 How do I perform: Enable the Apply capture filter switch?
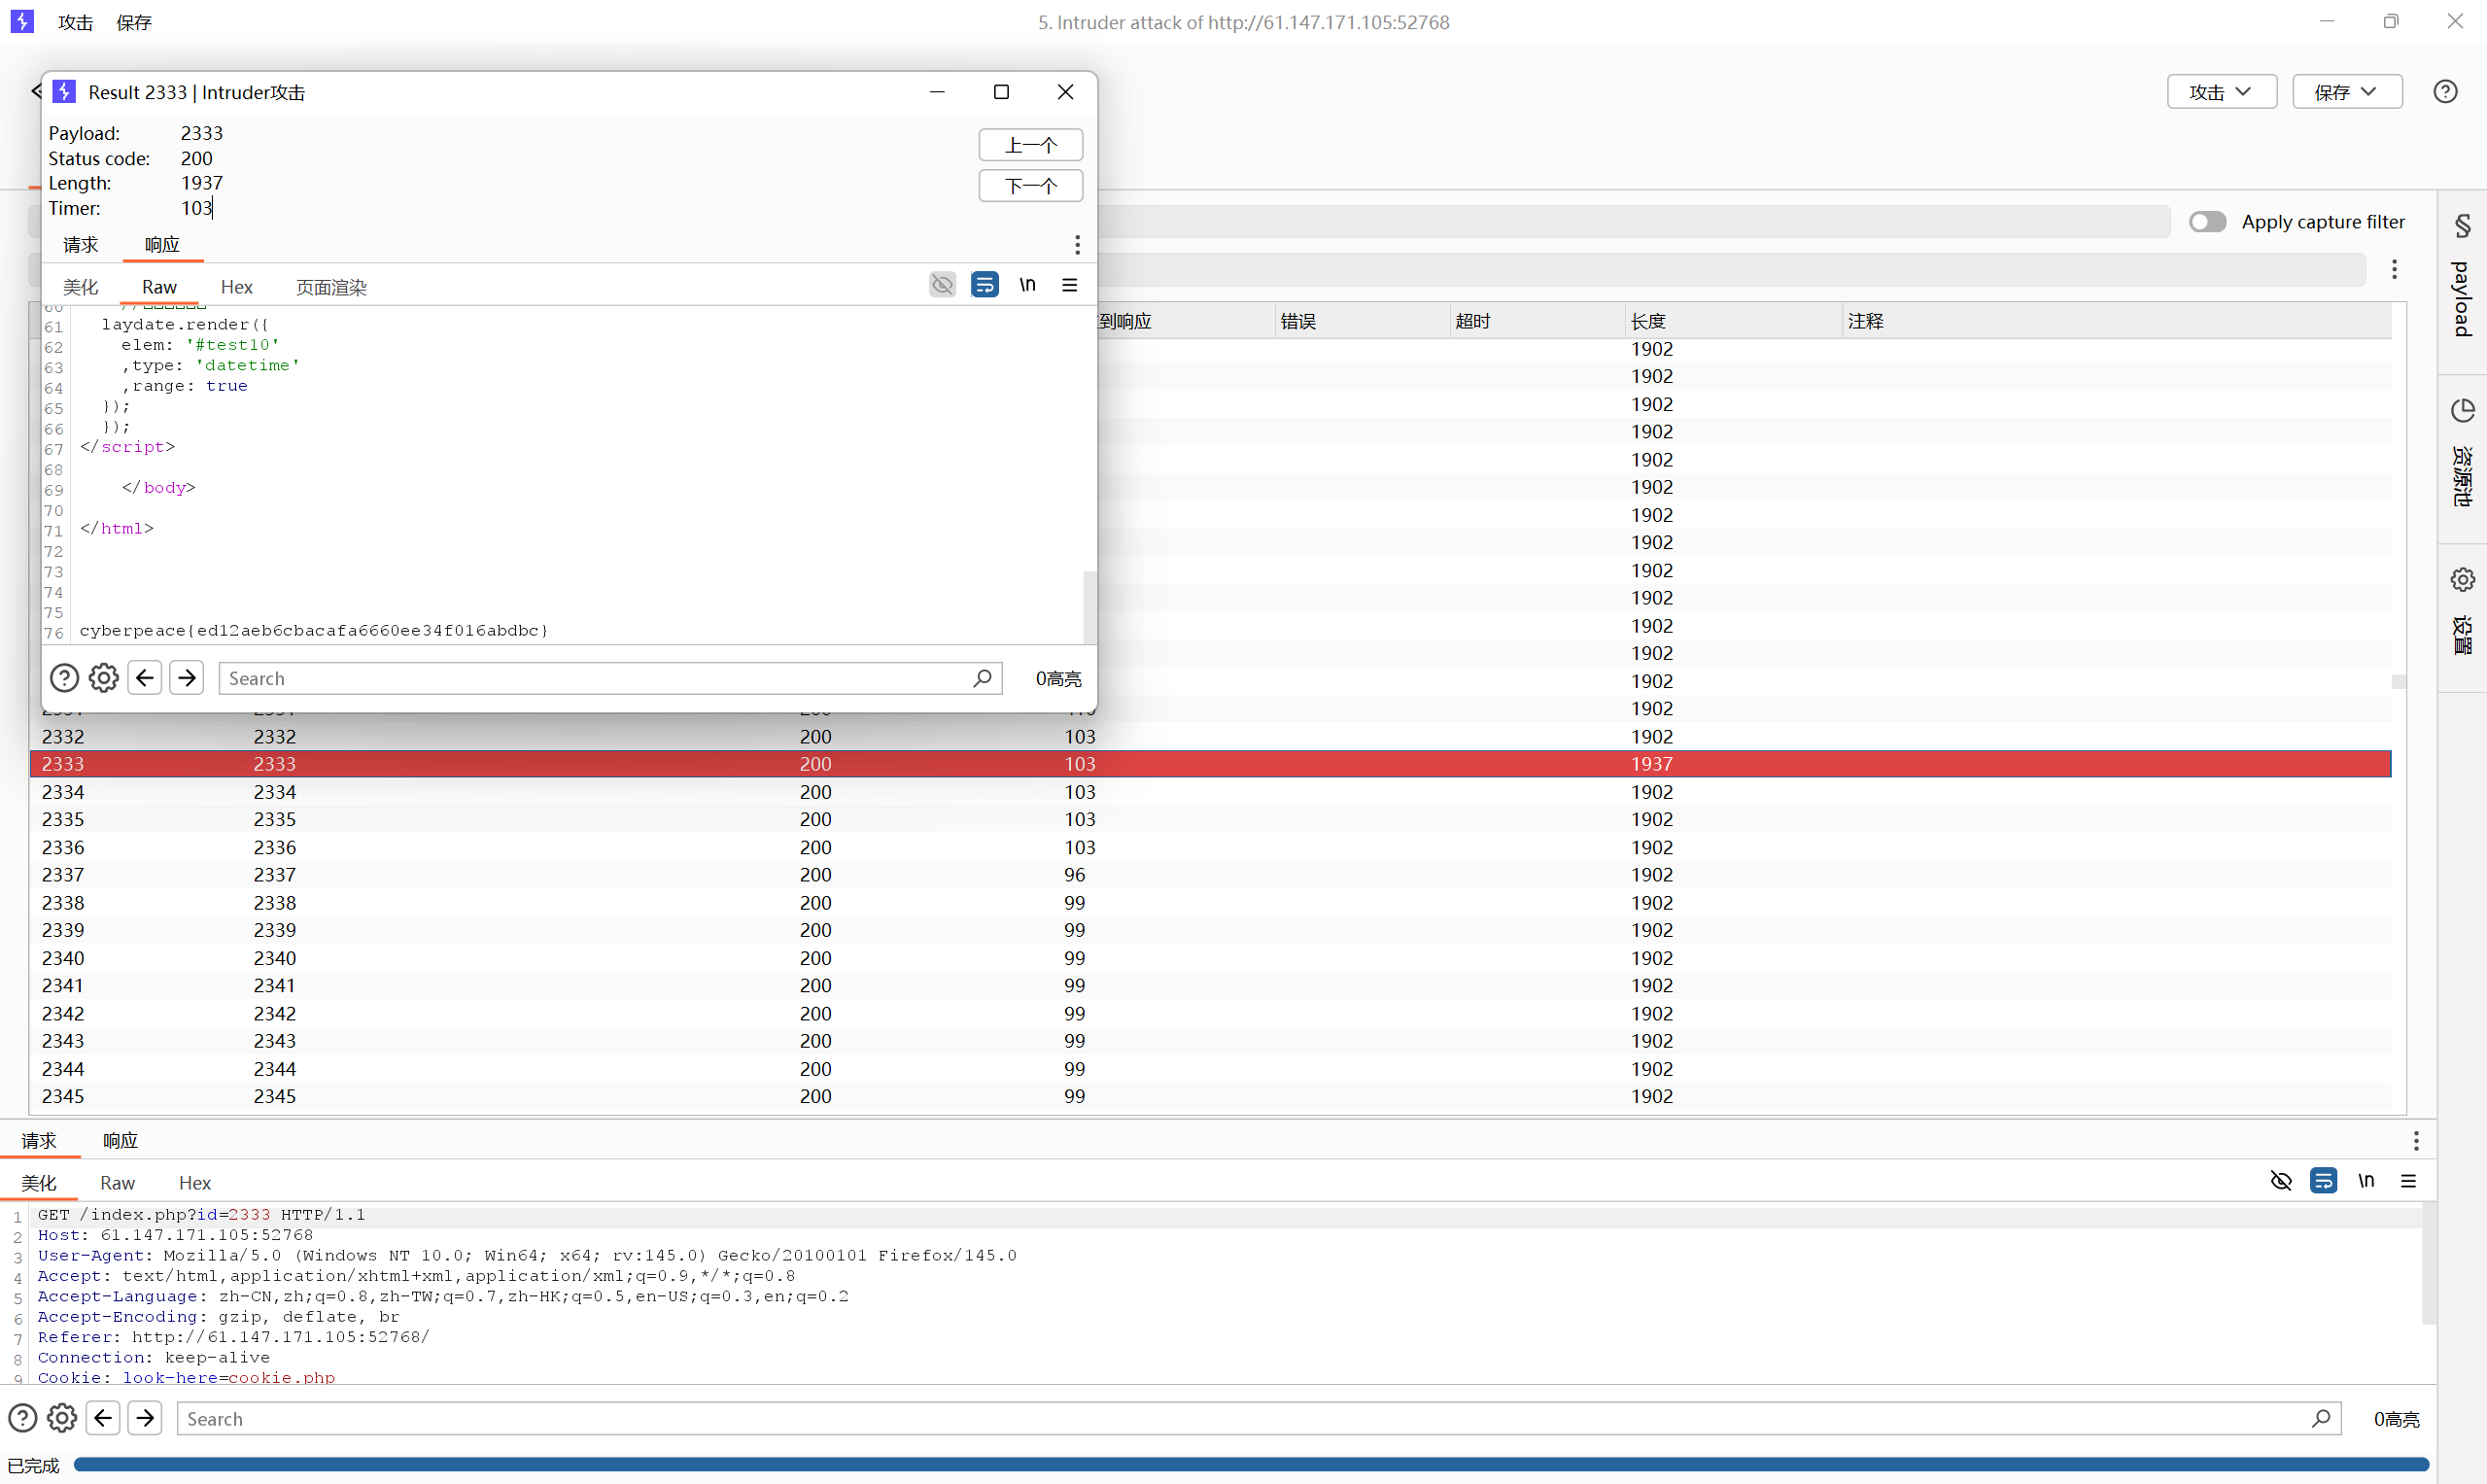pyautogui.click(x=2207, y=222)
